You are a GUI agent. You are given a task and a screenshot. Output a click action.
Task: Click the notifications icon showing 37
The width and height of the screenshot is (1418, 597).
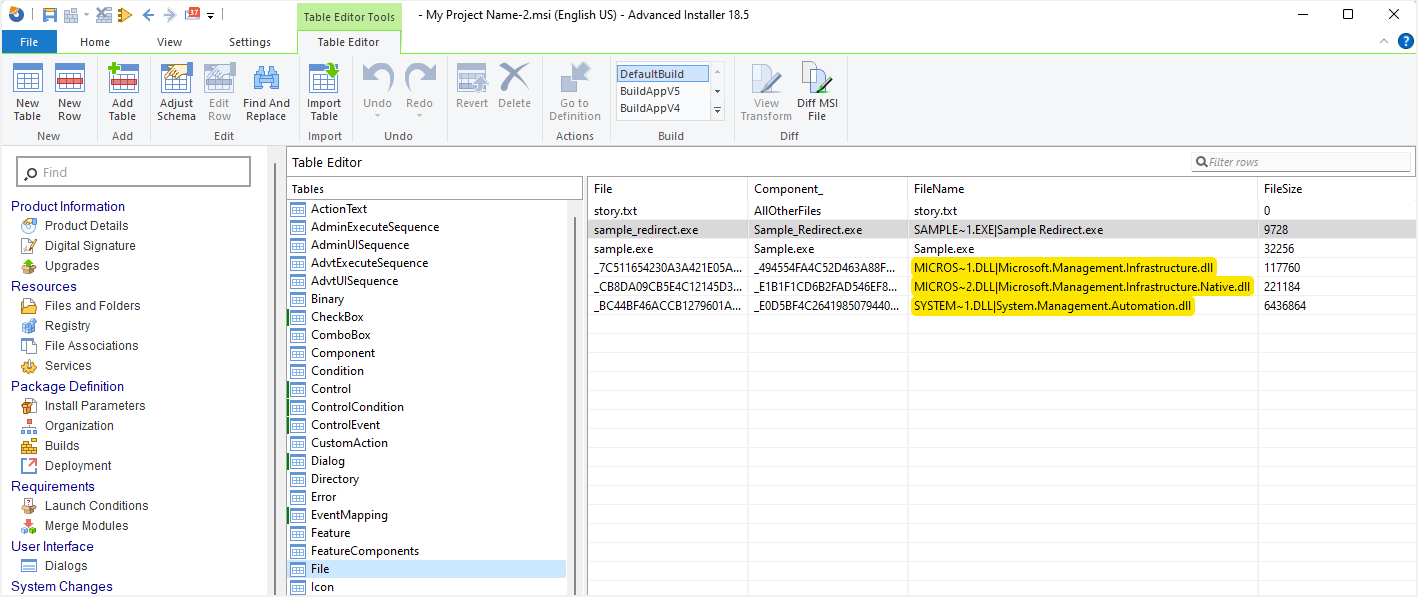tap(193, 15)
